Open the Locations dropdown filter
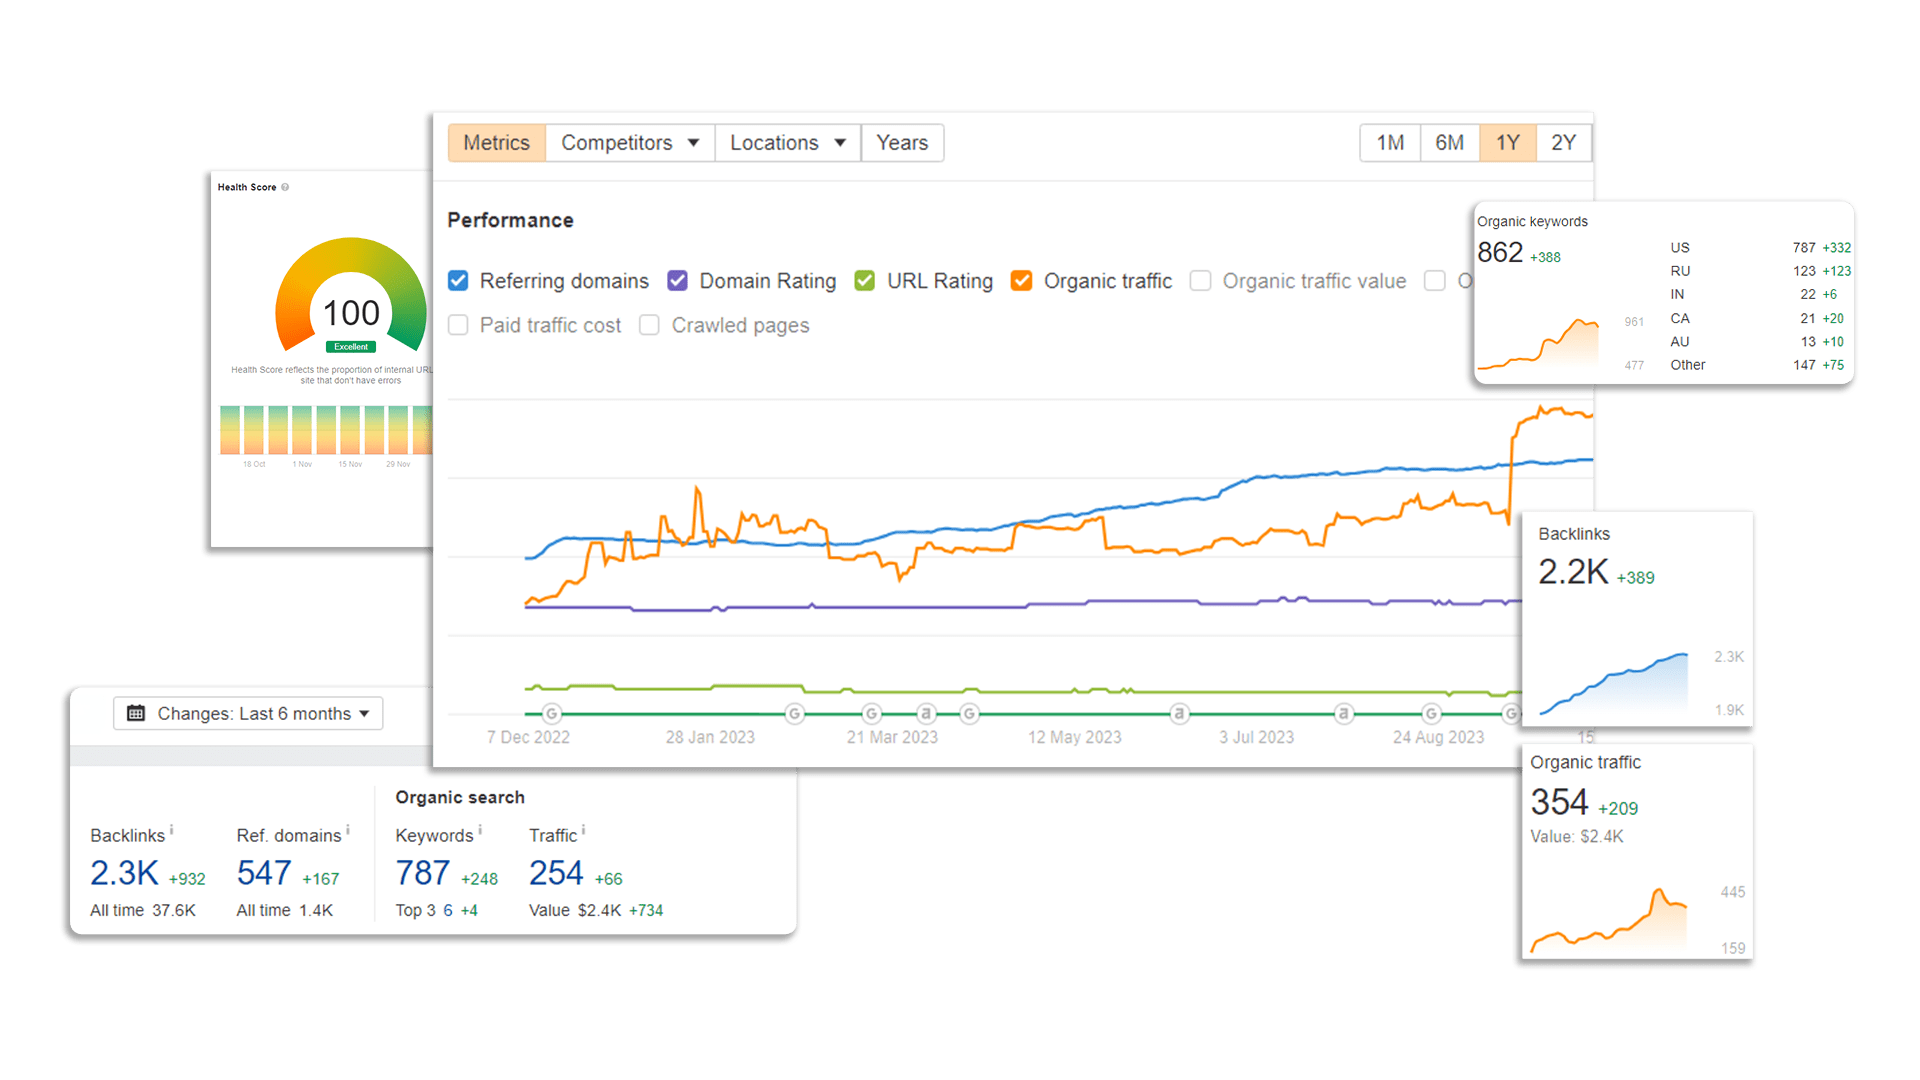Viewport: 1920px width, 1080px height. pos(785,142)
